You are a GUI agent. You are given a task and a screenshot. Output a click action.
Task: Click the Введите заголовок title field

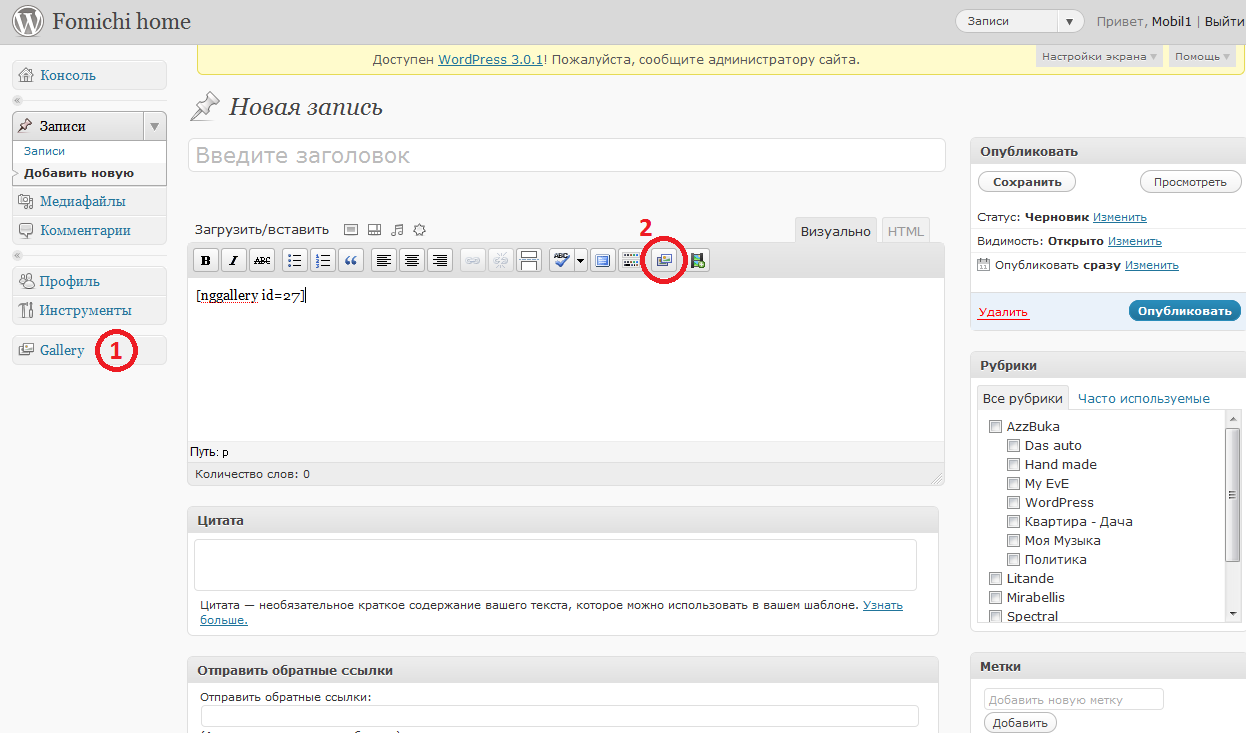tap(567, 155)
